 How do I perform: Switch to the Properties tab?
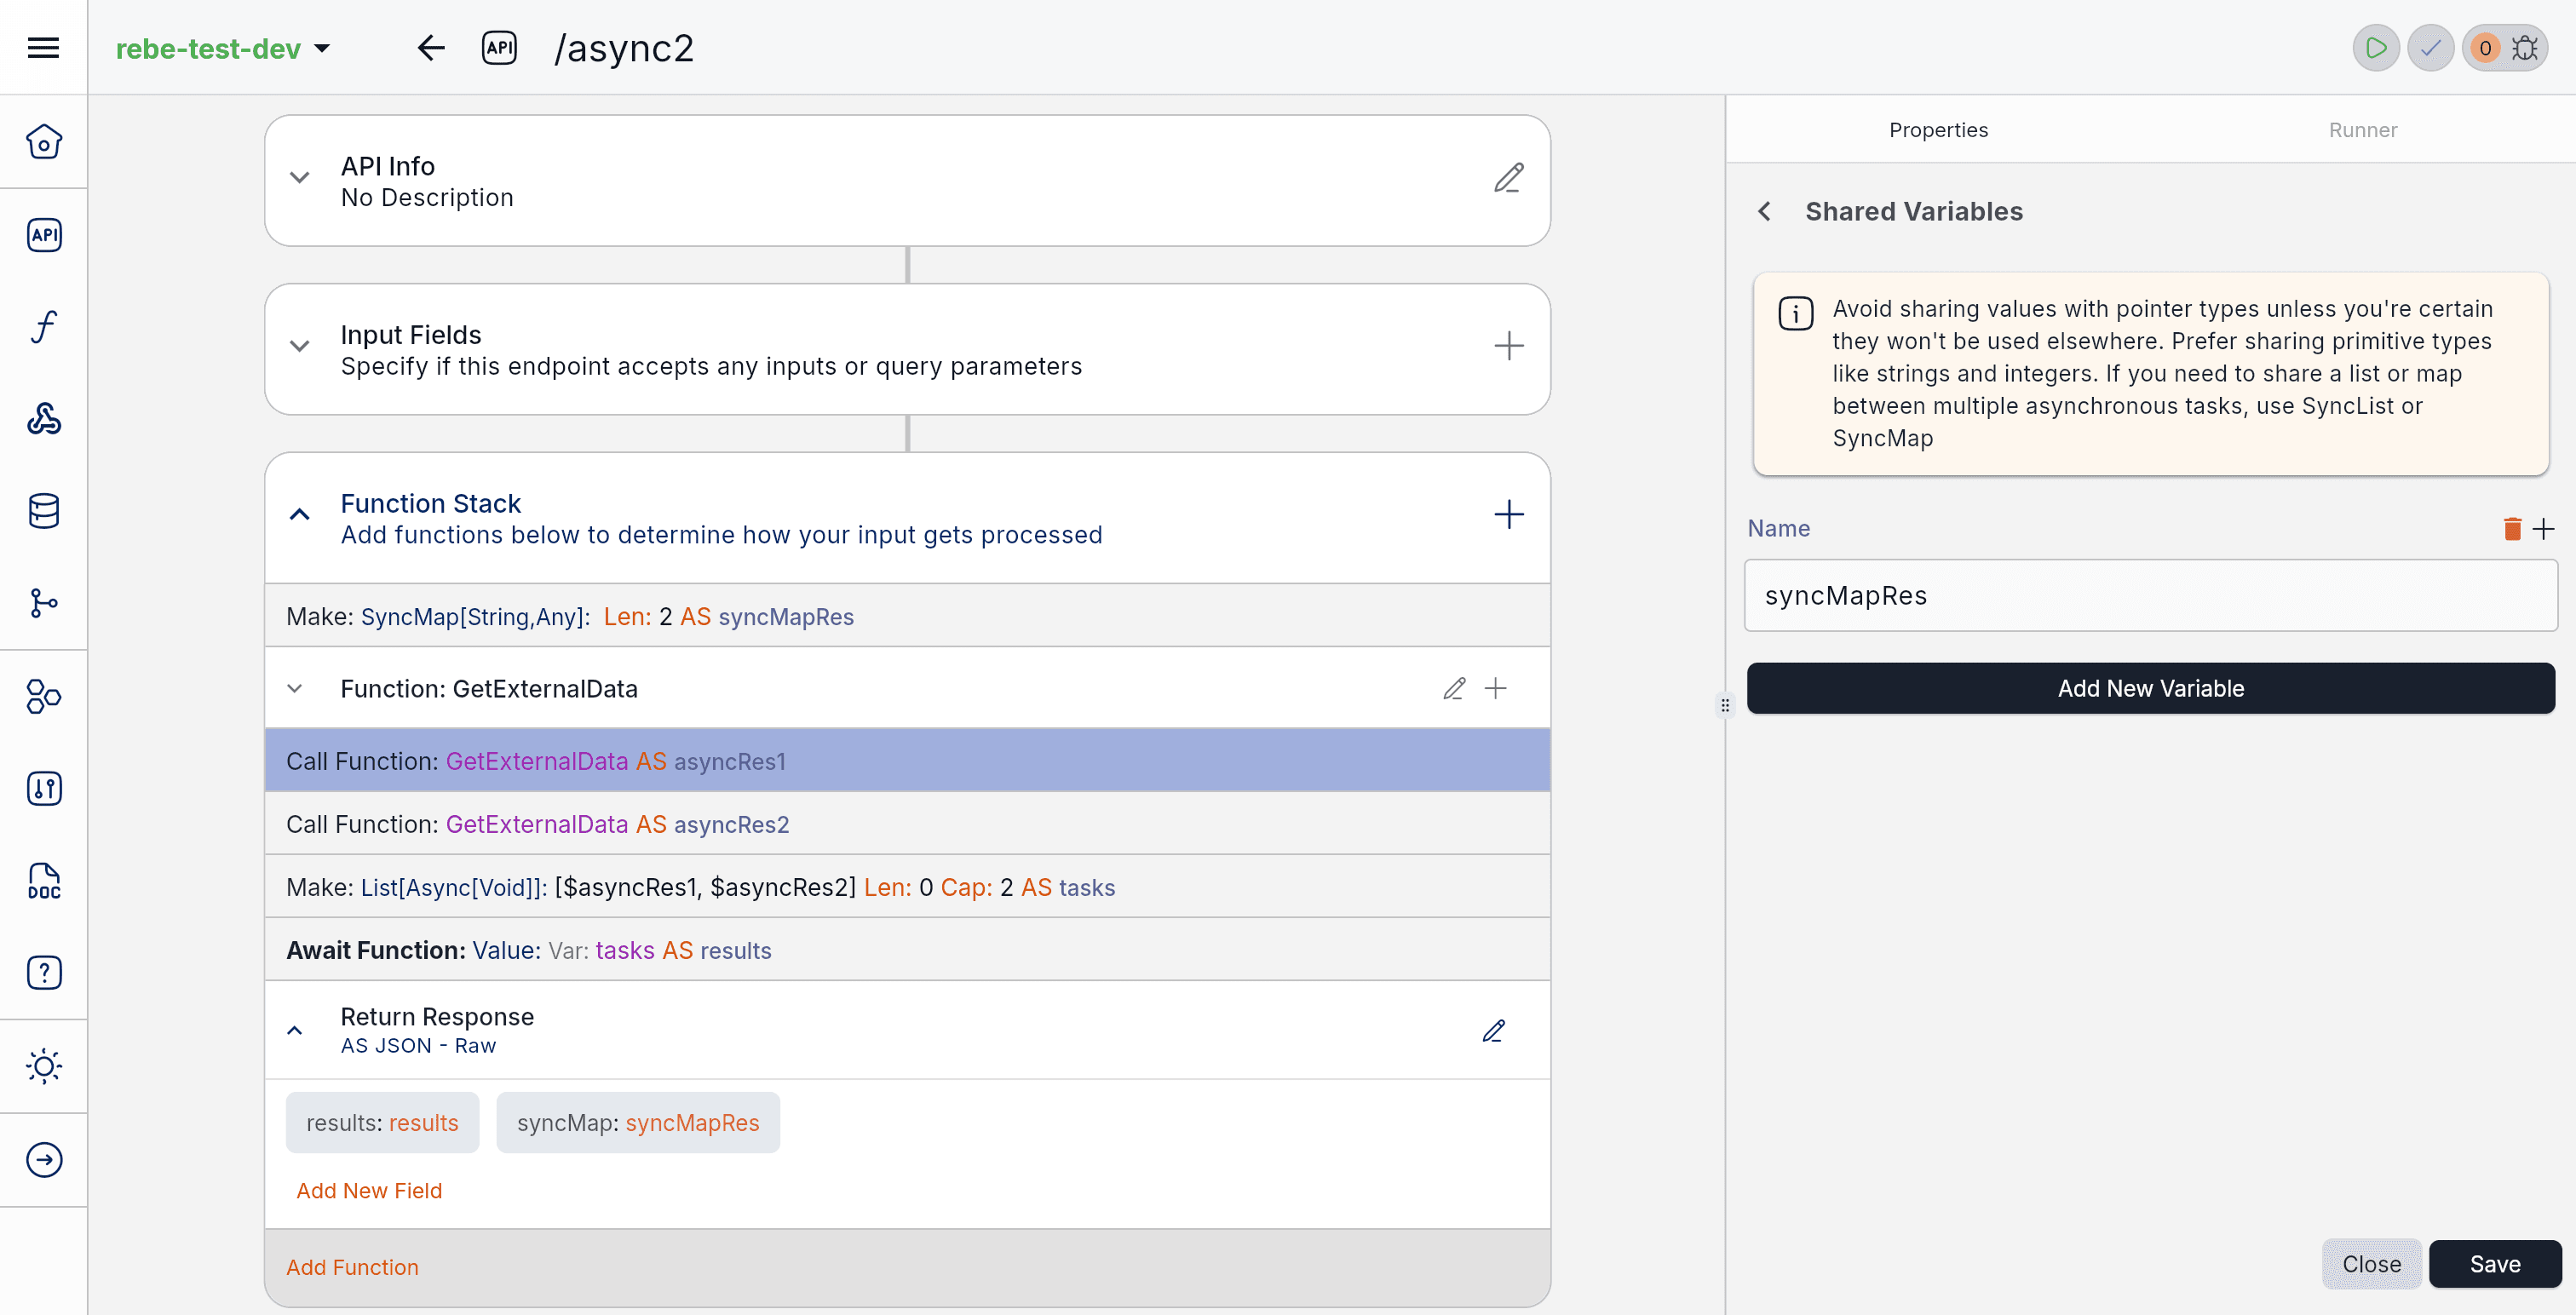(x=1938, y=130)
